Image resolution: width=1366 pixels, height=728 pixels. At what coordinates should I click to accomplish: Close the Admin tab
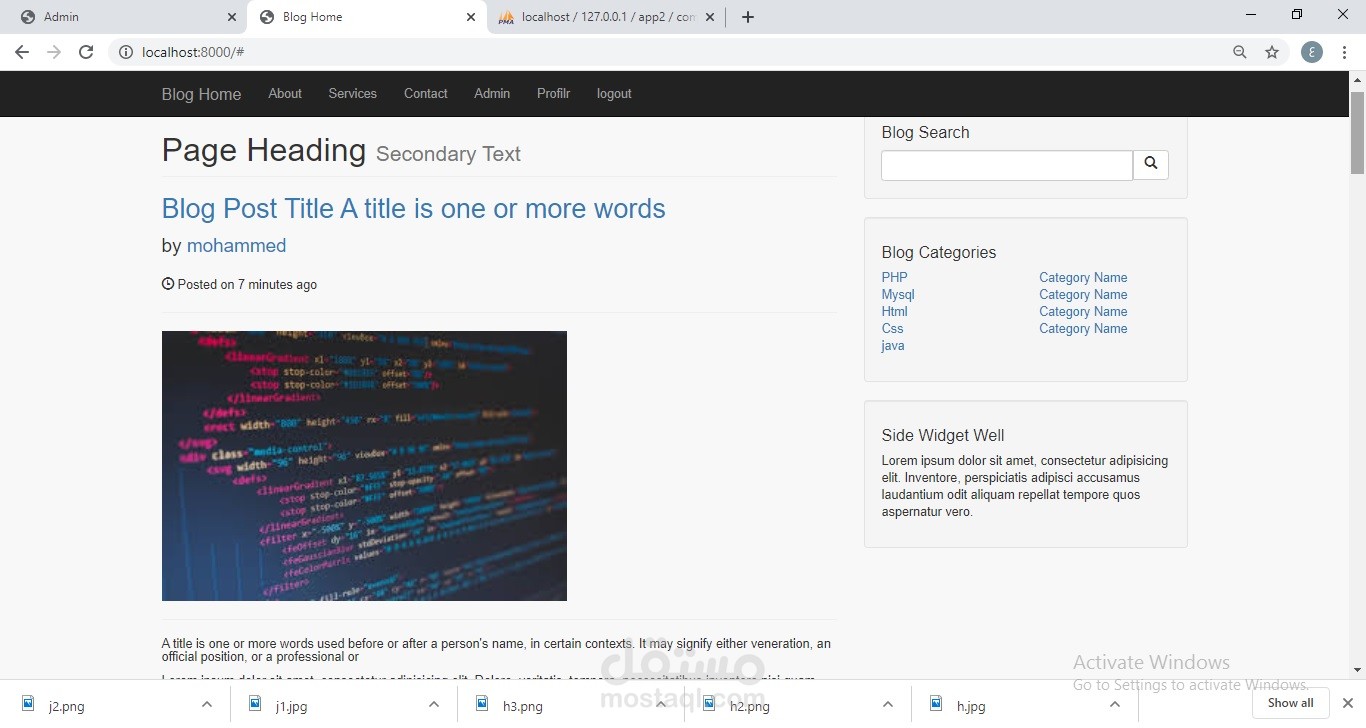[232, 17]
